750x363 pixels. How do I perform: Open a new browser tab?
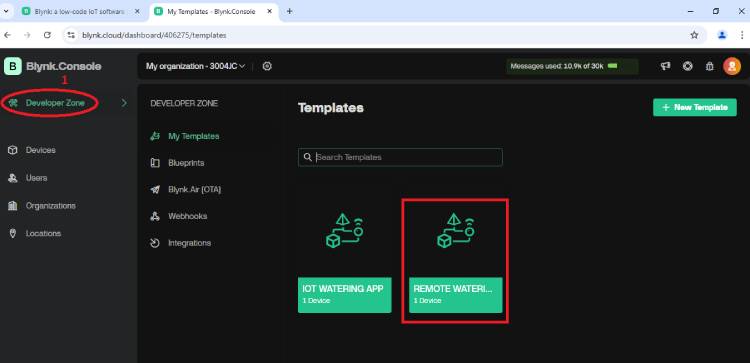tap(289, 11)
